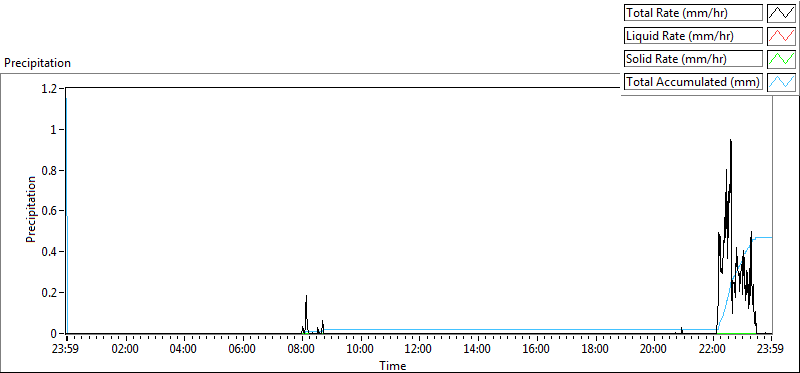Click the small rate spike just after 08:00

pos(306,296)
